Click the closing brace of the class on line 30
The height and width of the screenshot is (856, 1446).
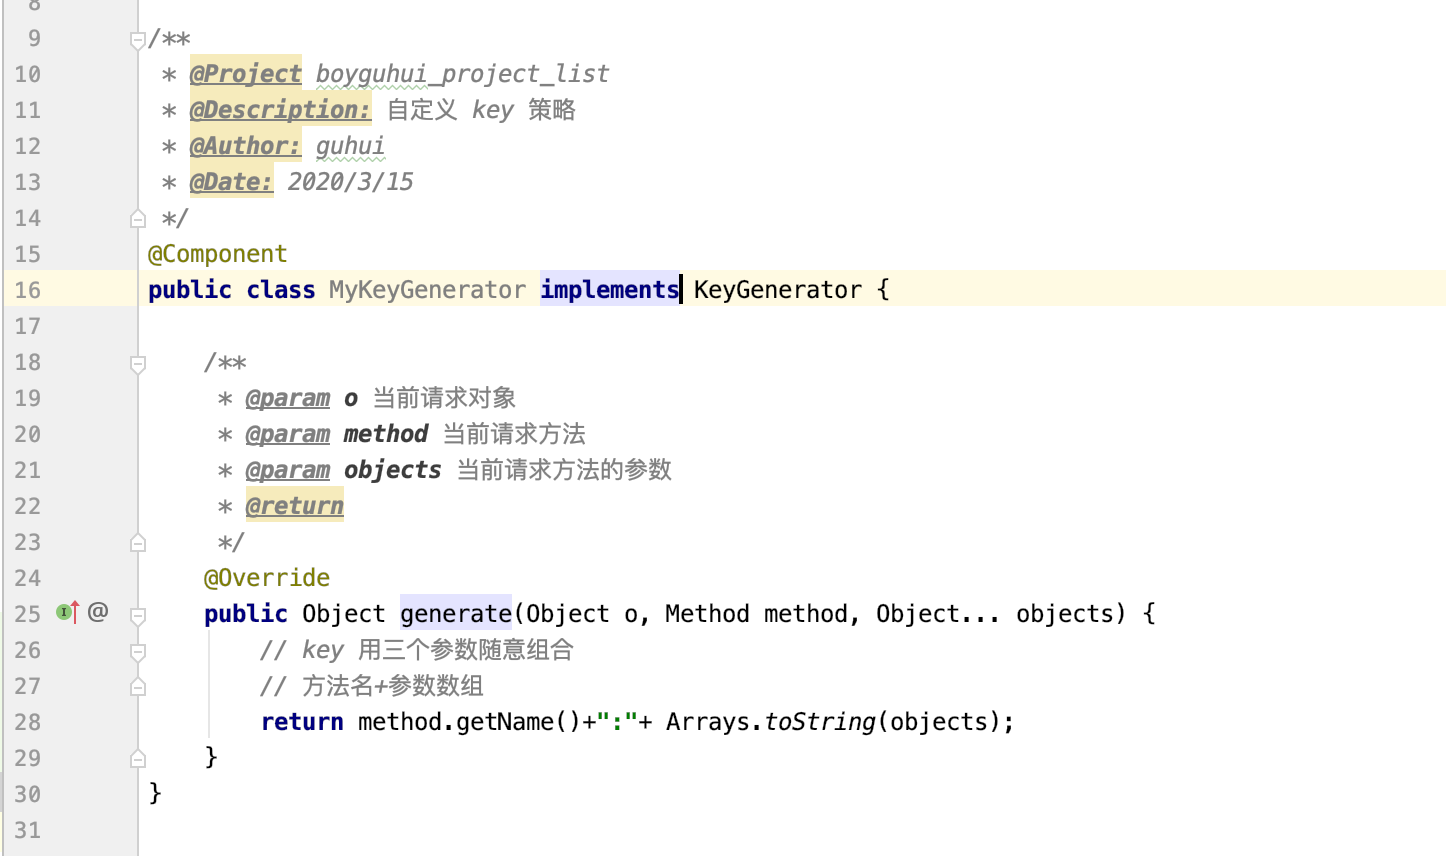(155, 793)
